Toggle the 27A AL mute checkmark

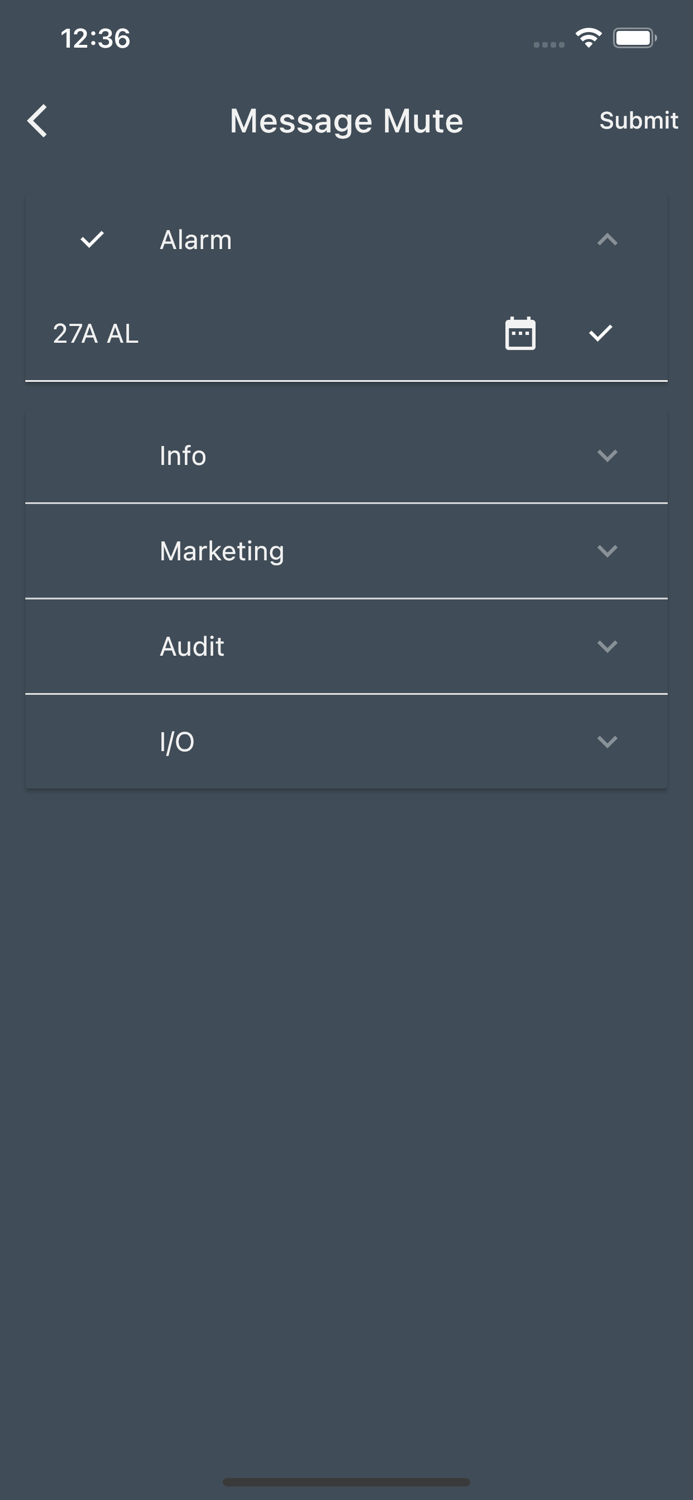click(x=600, y=333)
